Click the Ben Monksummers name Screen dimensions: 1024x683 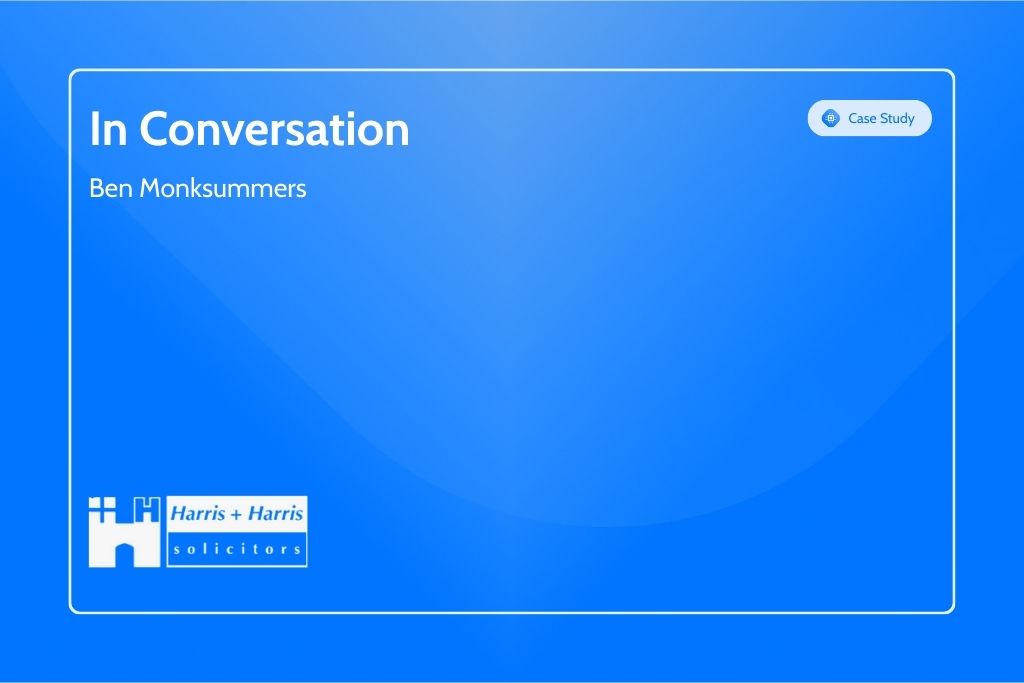[197, 188]
